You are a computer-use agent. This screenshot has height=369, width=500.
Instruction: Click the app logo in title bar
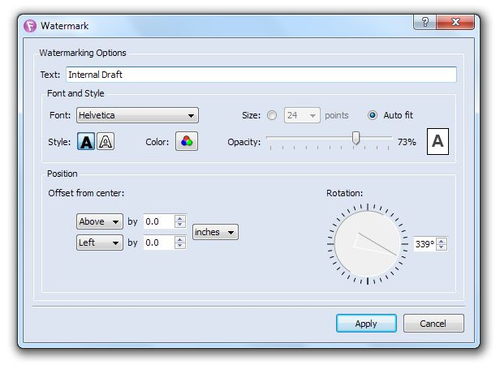click(x=30, y=26)
